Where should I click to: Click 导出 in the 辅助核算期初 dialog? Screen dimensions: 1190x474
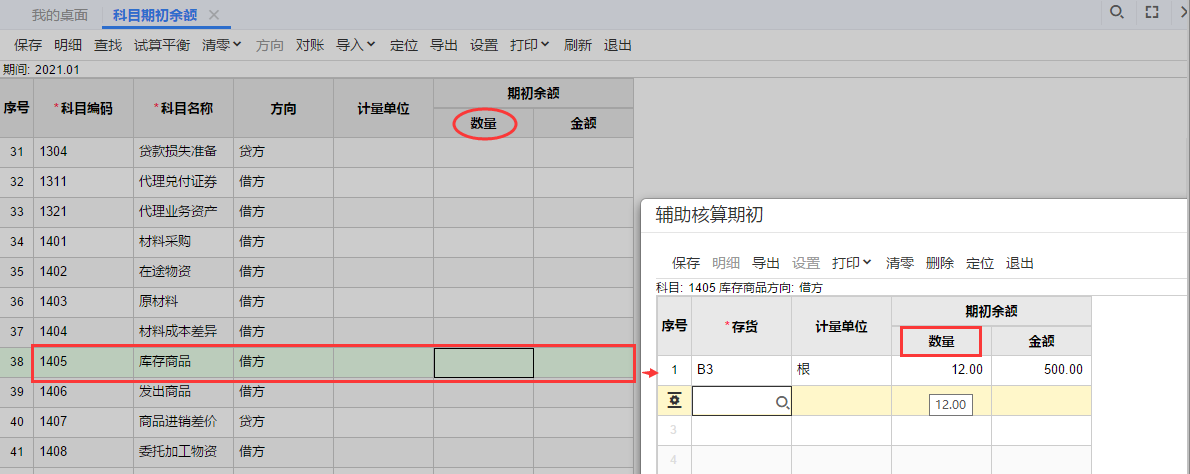click(766, 263)
